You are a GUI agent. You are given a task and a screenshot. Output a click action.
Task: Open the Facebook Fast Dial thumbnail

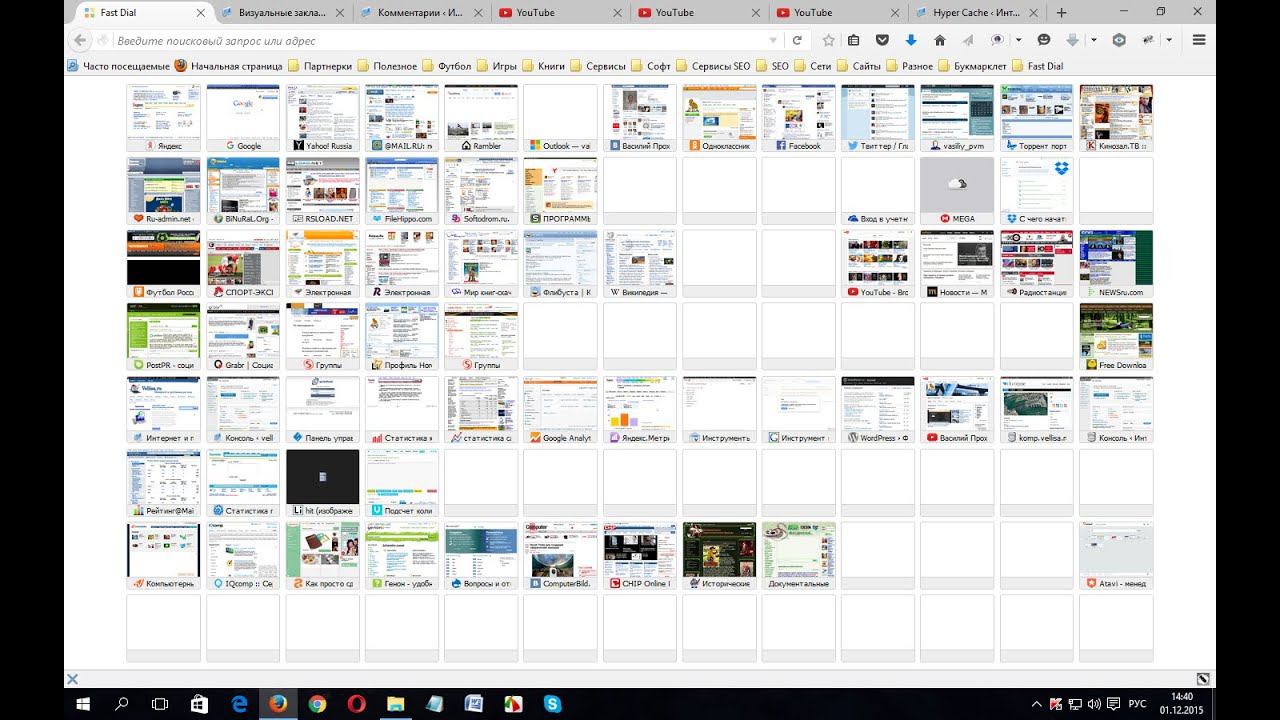pos(798,118)
